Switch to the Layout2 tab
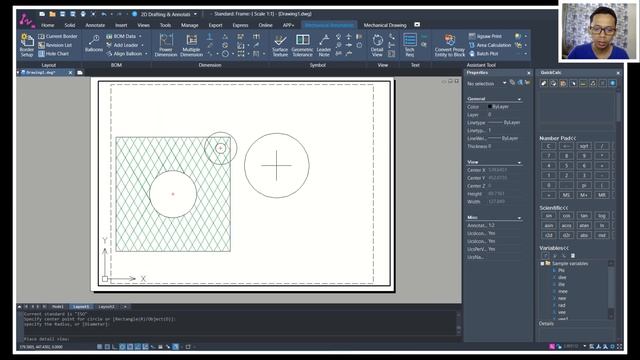Image resolution: width=640 pixels, height=360 pixels. click(106, 307)
